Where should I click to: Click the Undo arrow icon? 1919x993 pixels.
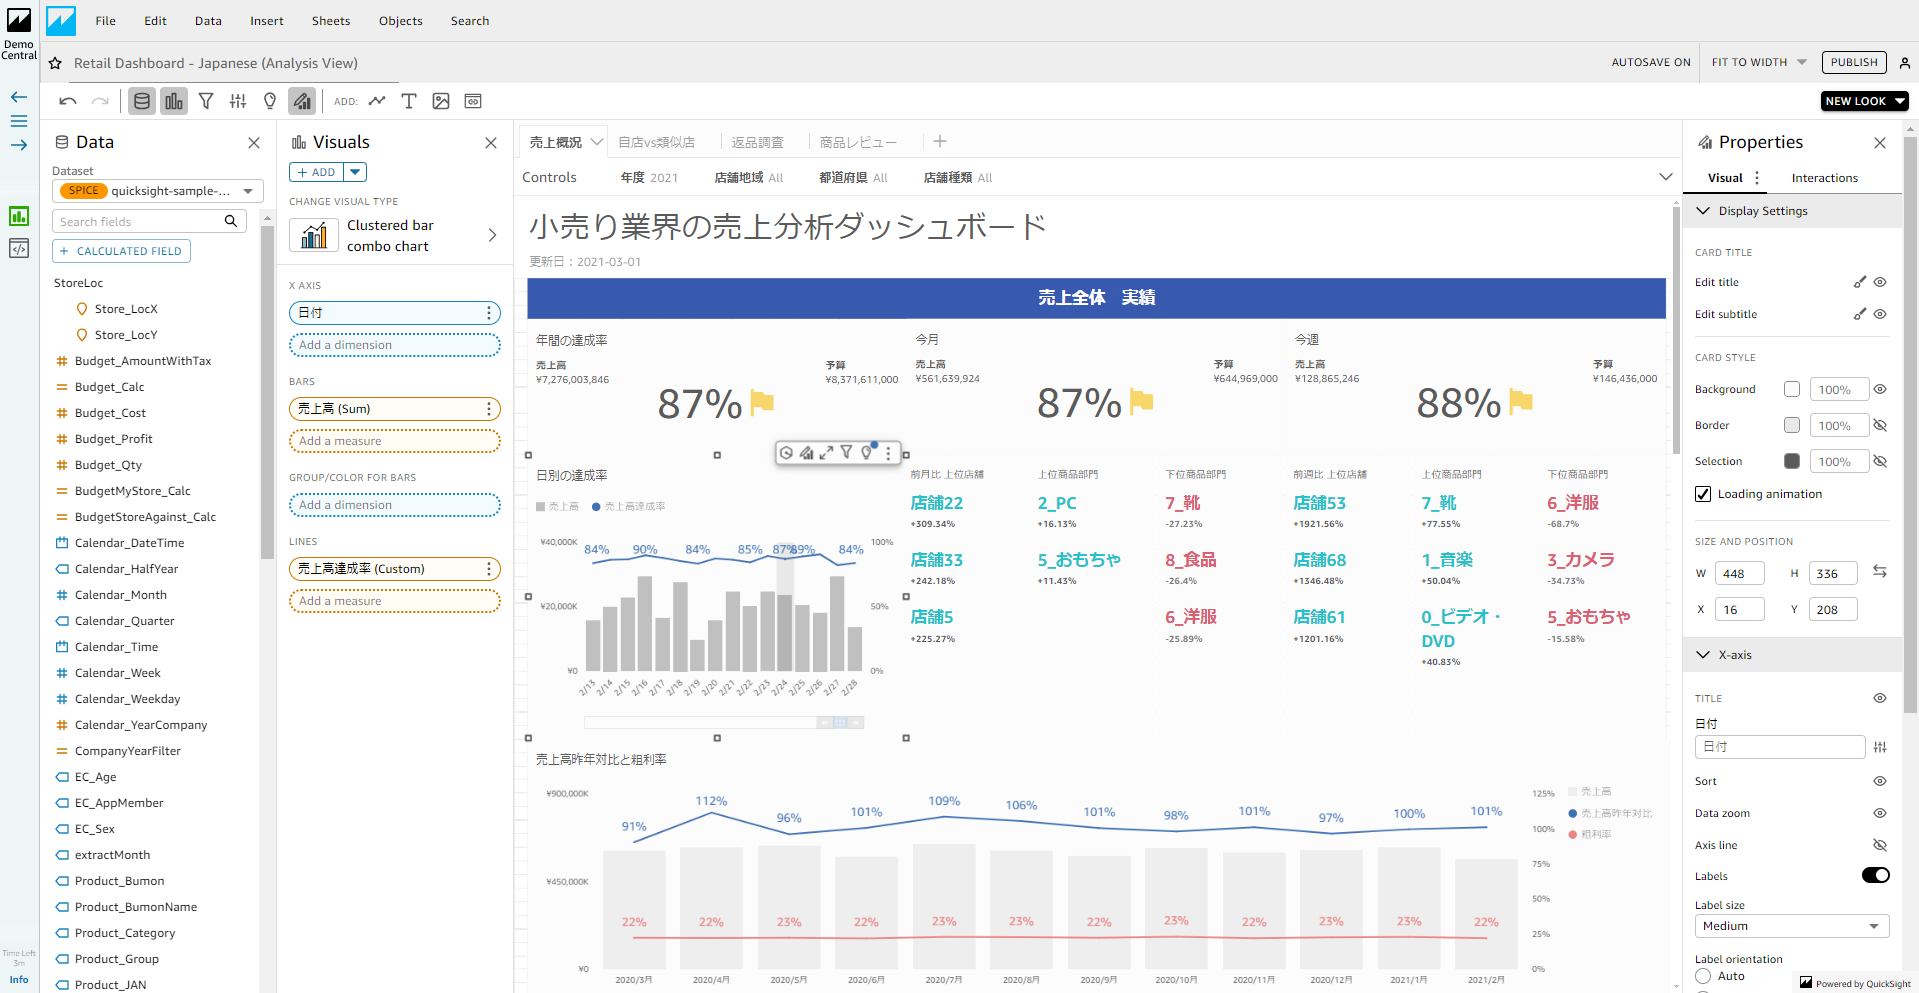click(67, 100)
